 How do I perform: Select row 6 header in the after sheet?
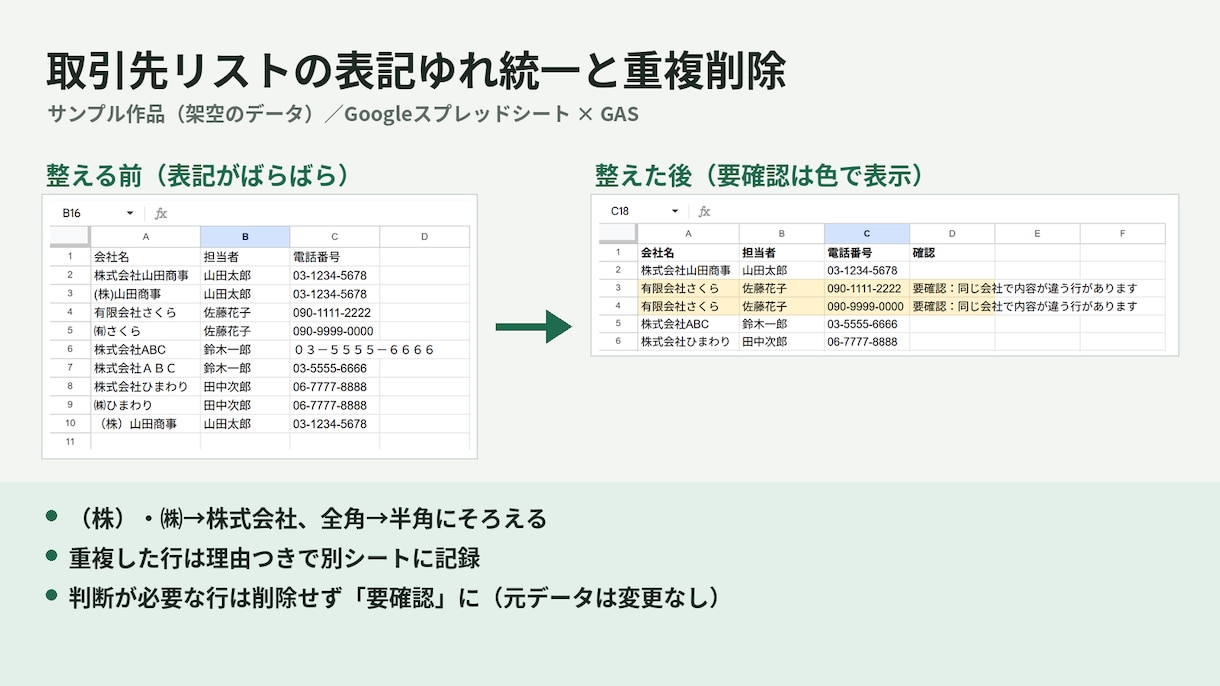618,342
